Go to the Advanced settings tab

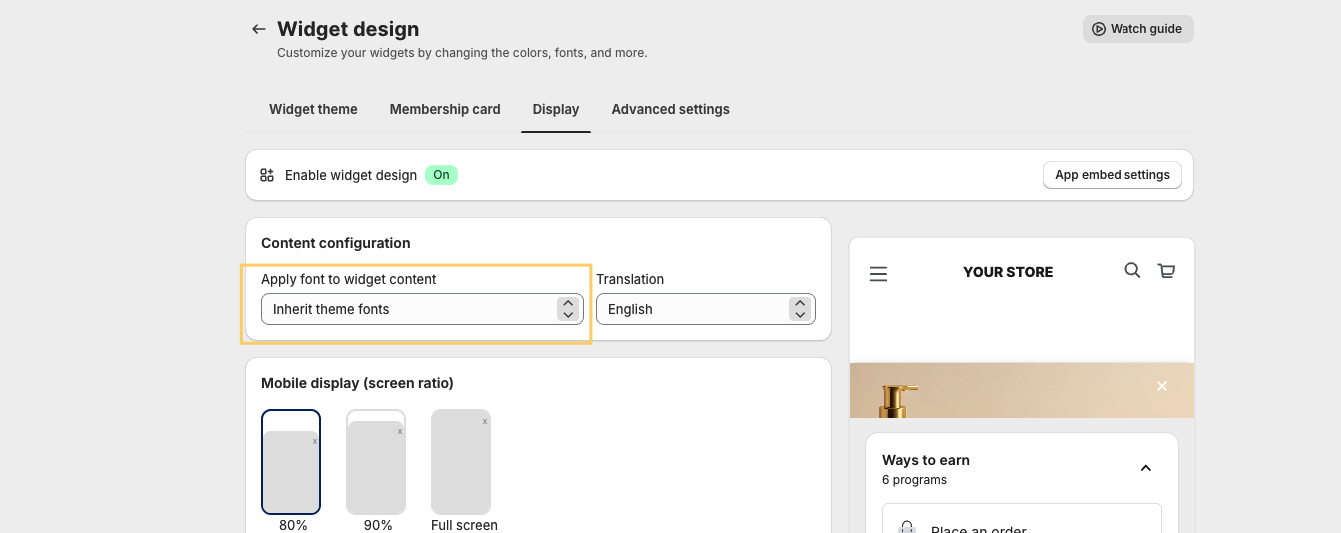pos(670,109)
